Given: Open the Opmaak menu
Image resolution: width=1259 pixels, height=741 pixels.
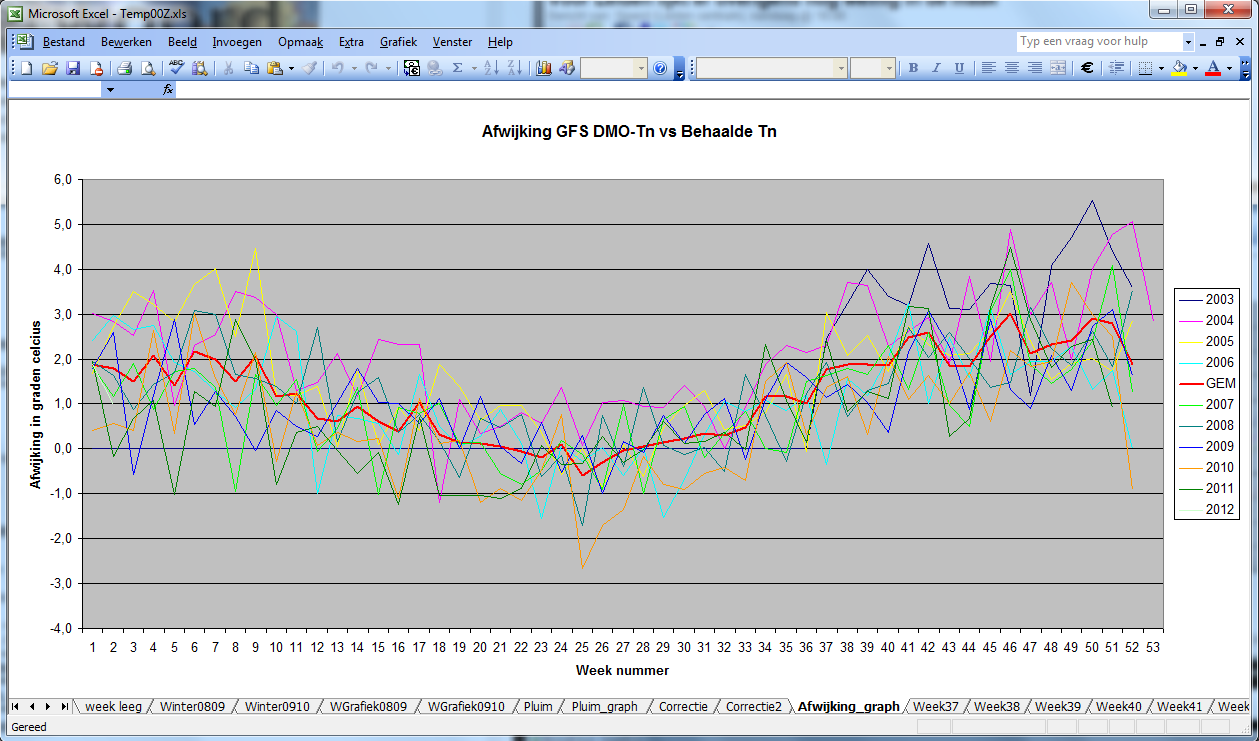Looking at the screenshot, I should pos(300,42).
